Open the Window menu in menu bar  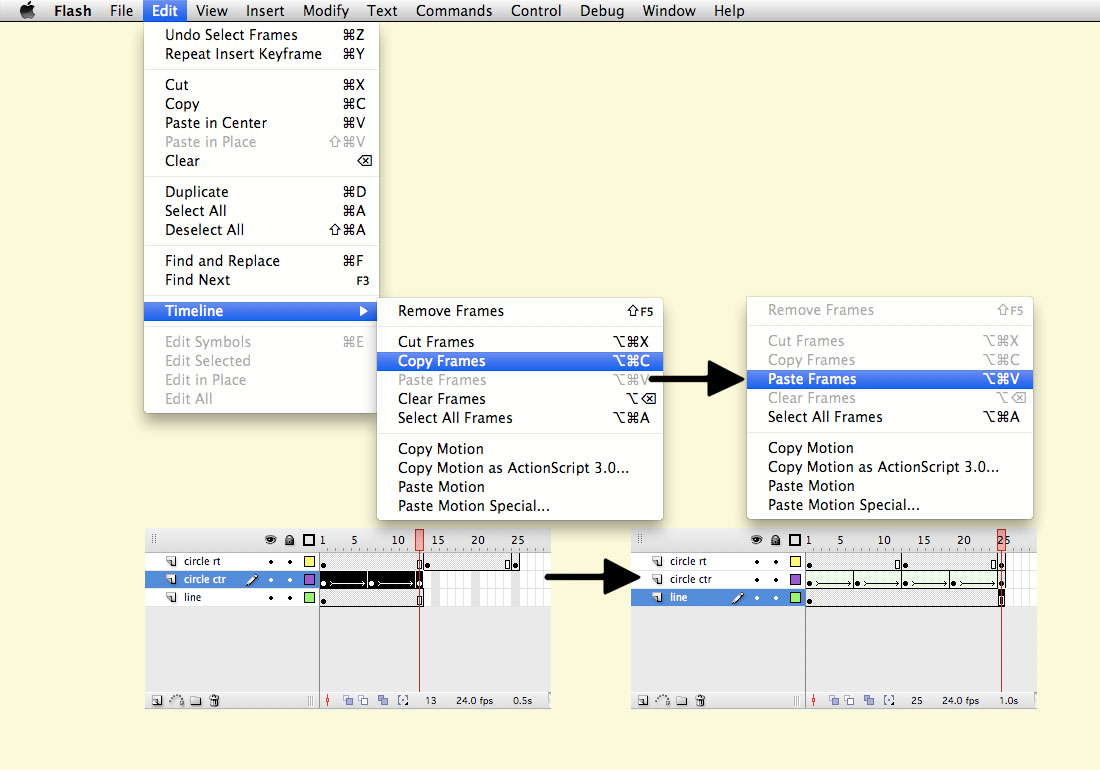coord(669,11)
